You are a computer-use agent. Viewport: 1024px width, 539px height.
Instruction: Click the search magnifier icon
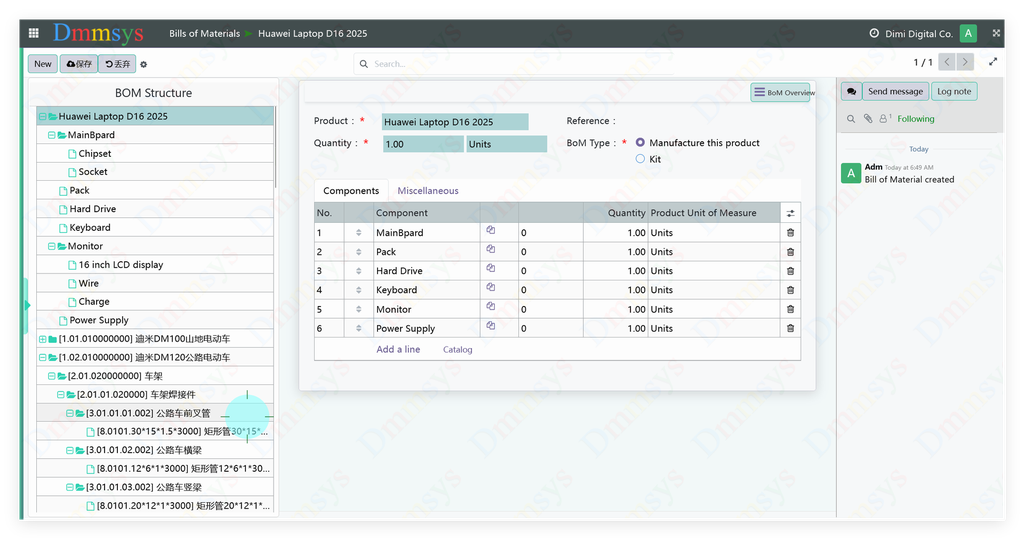364,64
